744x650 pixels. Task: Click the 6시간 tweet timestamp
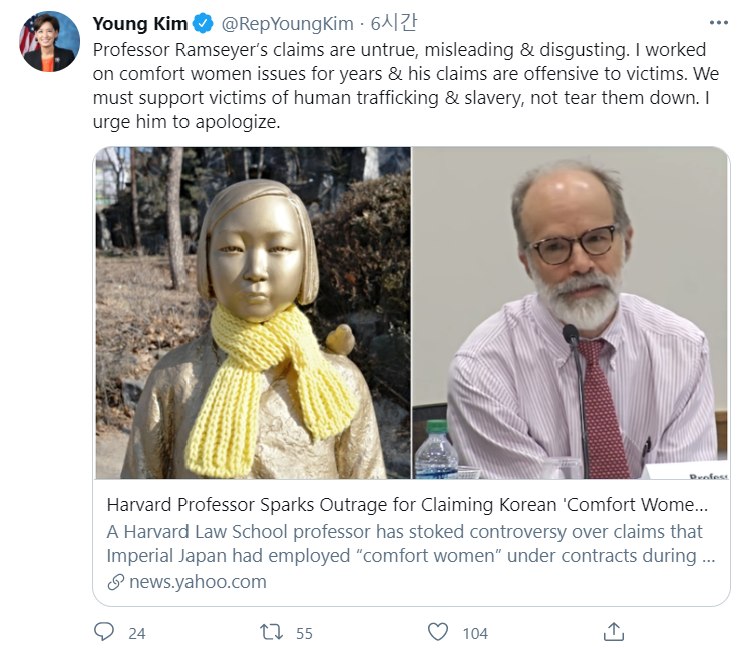[x=390, y=23]
